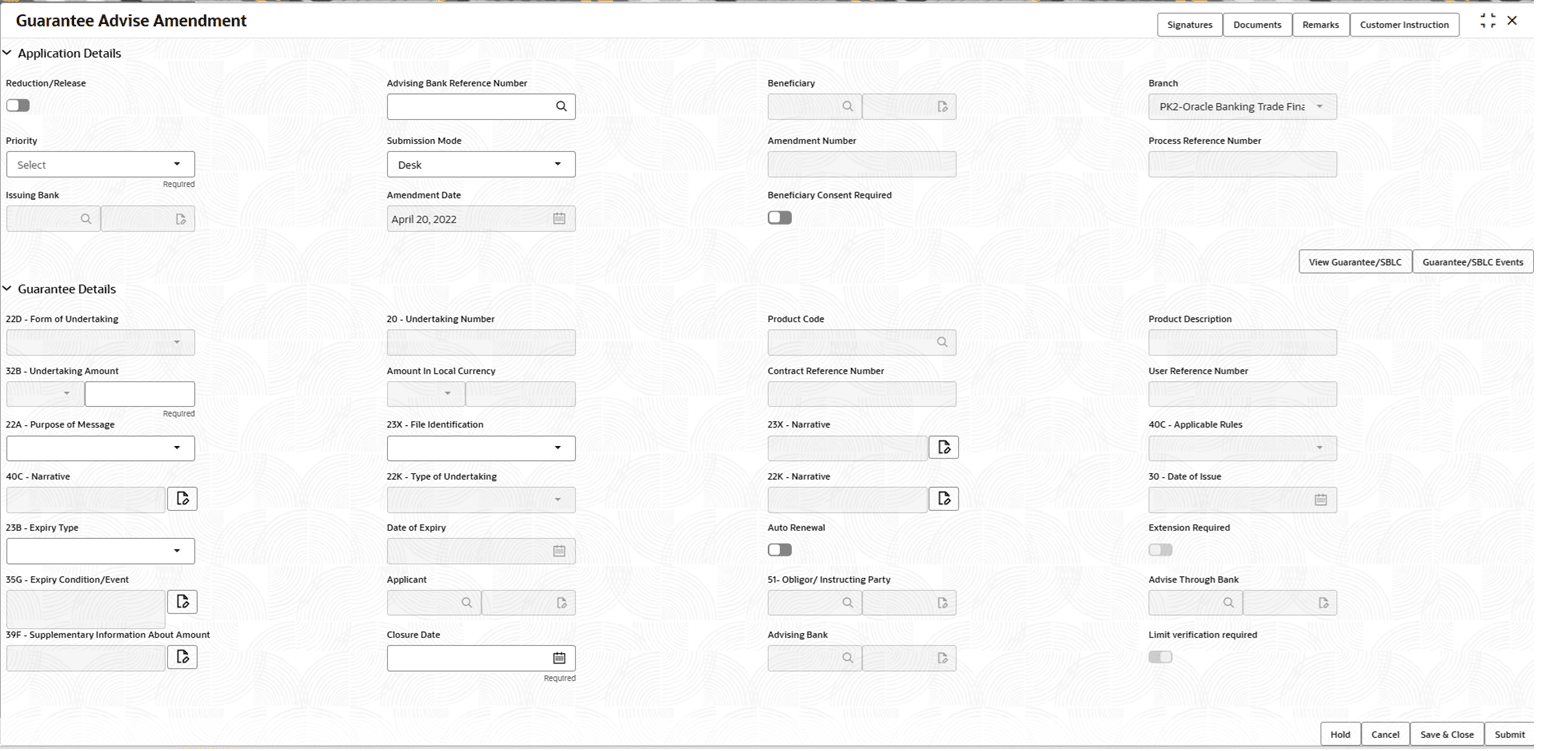Open the Advising Bank Reference Number search
This screenshot has height=751, width=1541.
(x=560, y=106)
